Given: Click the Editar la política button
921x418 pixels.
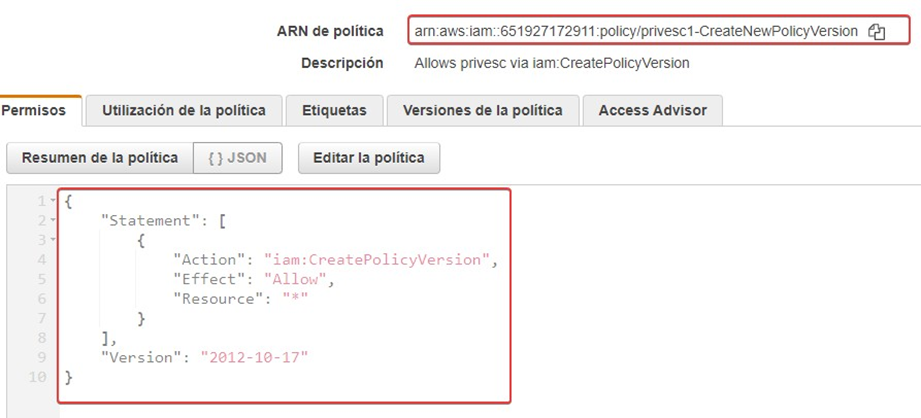Looking at the screenshot, I should [369, 157].
